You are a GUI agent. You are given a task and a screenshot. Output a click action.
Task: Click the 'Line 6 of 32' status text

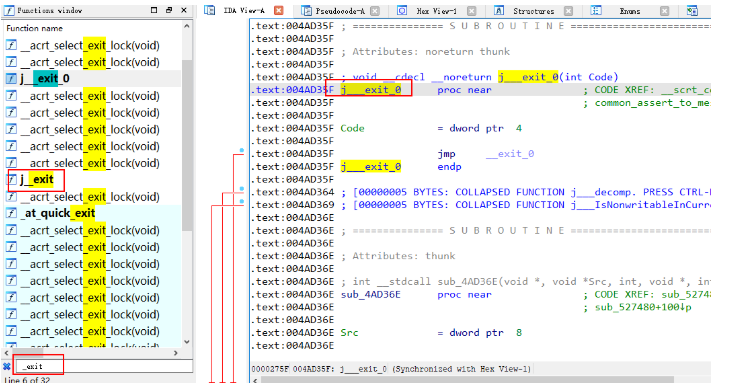coord(27,380)
